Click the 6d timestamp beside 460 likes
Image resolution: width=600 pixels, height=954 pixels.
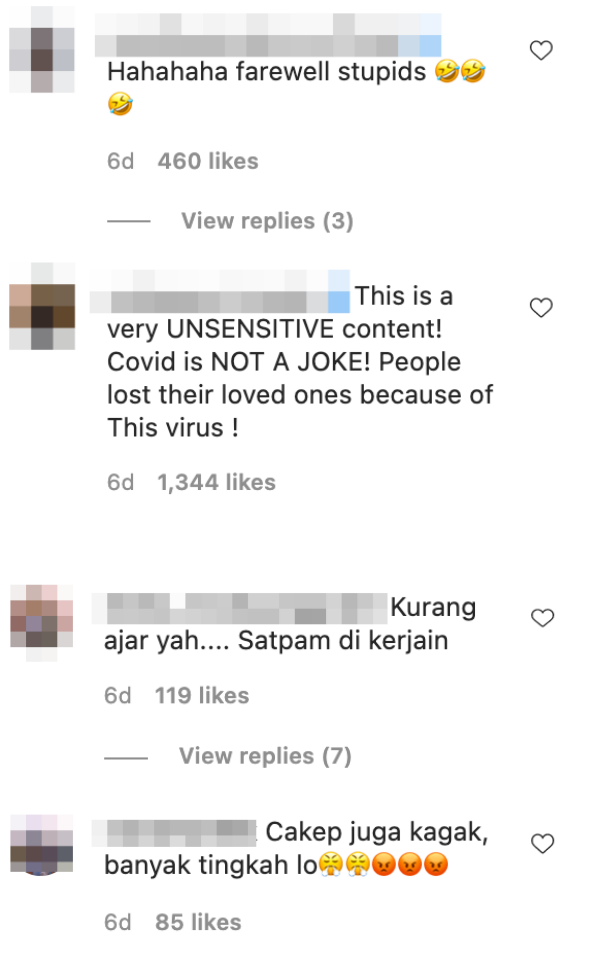click(120, 161)
